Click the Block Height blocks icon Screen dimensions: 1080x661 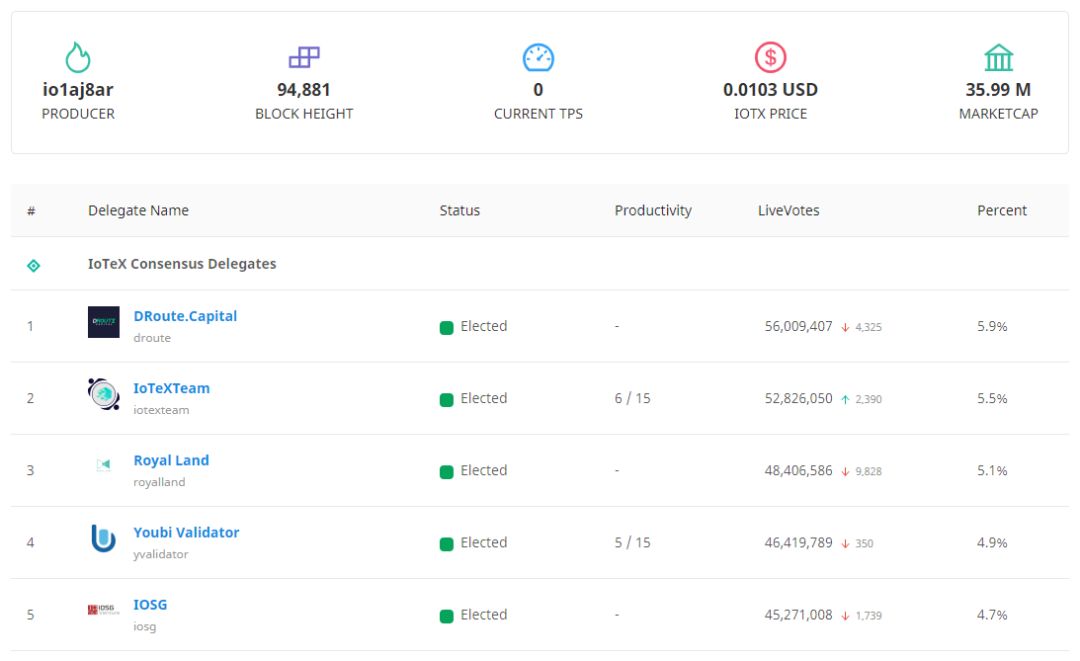click(x=304, y=57)
